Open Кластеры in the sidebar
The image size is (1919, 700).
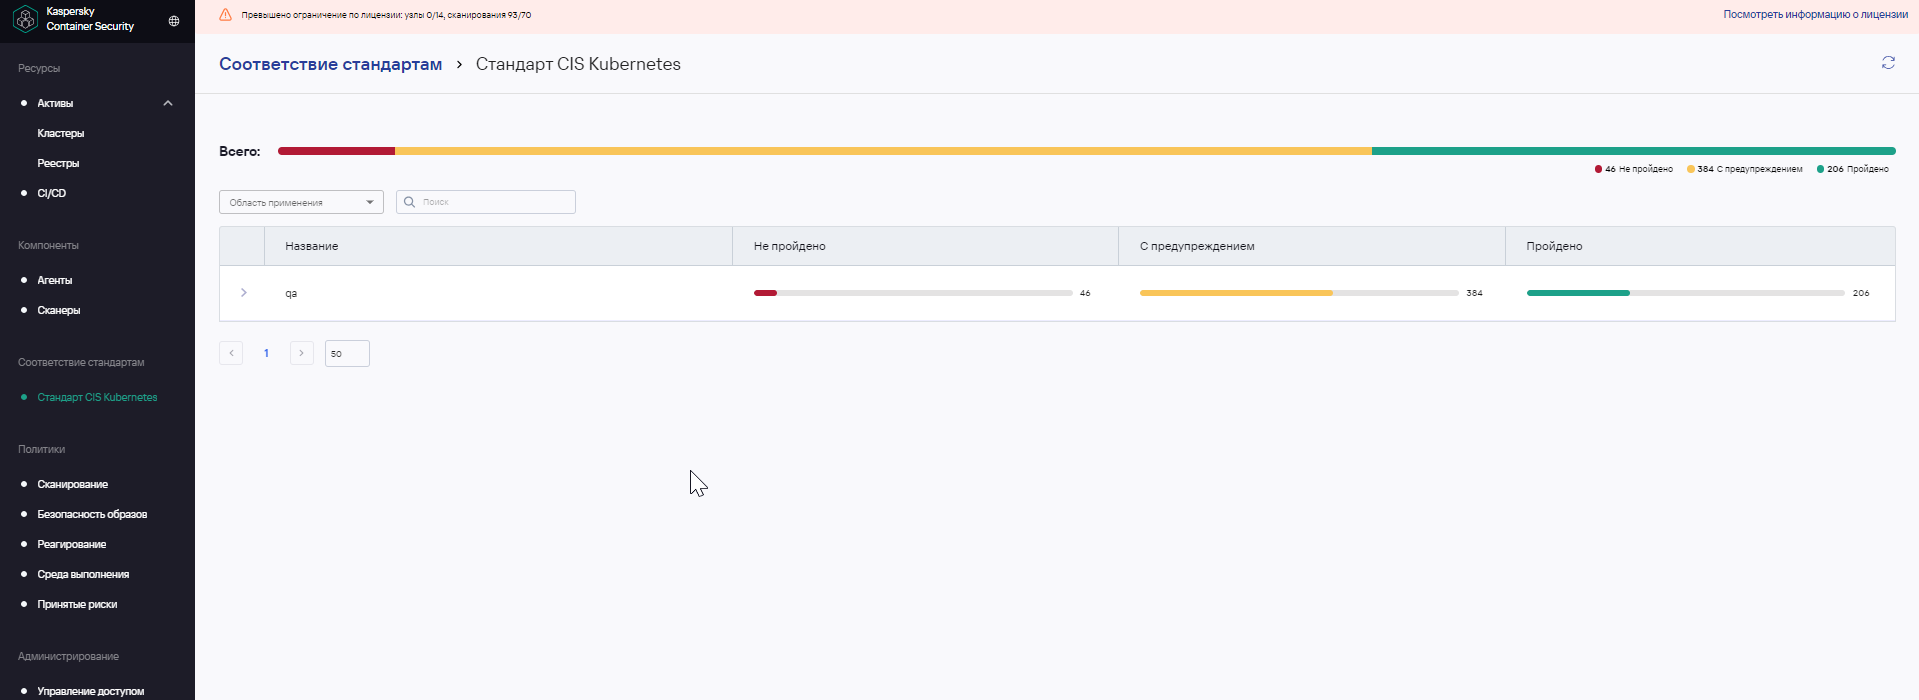(60, 133)
